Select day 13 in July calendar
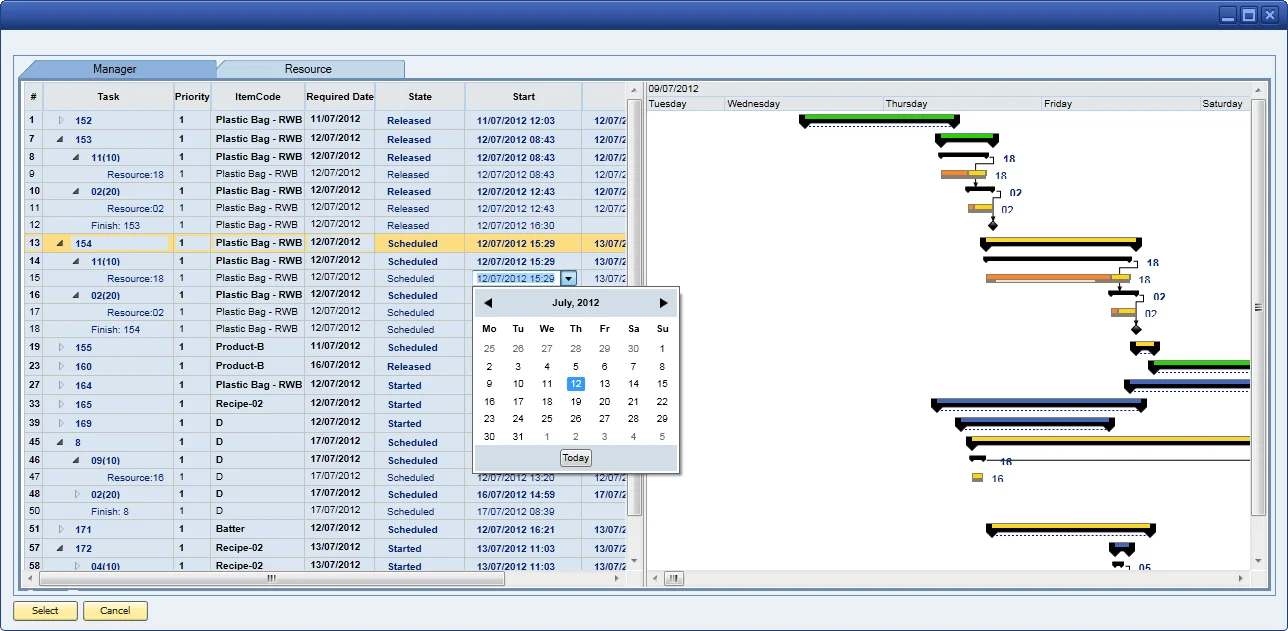This screenshot has height=631, width=1288. (604, 384)
